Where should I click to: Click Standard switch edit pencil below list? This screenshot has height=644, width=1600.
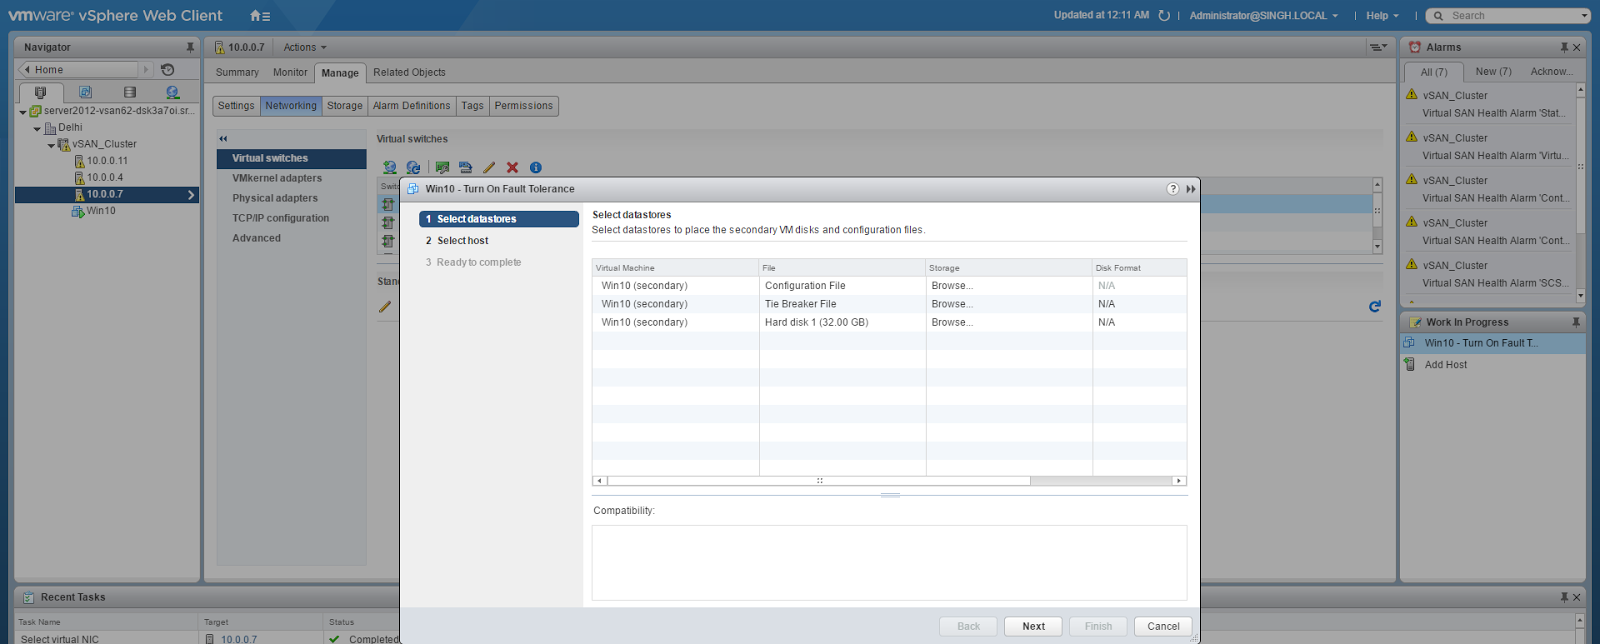tap(385, 307)
